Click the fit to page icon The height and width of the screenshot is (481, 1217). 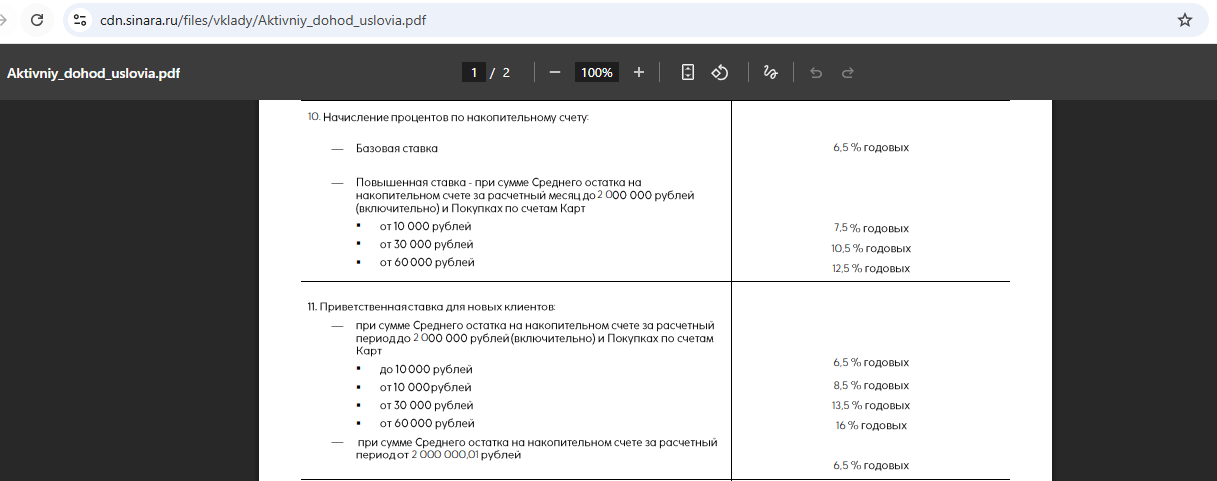point(688,73)
